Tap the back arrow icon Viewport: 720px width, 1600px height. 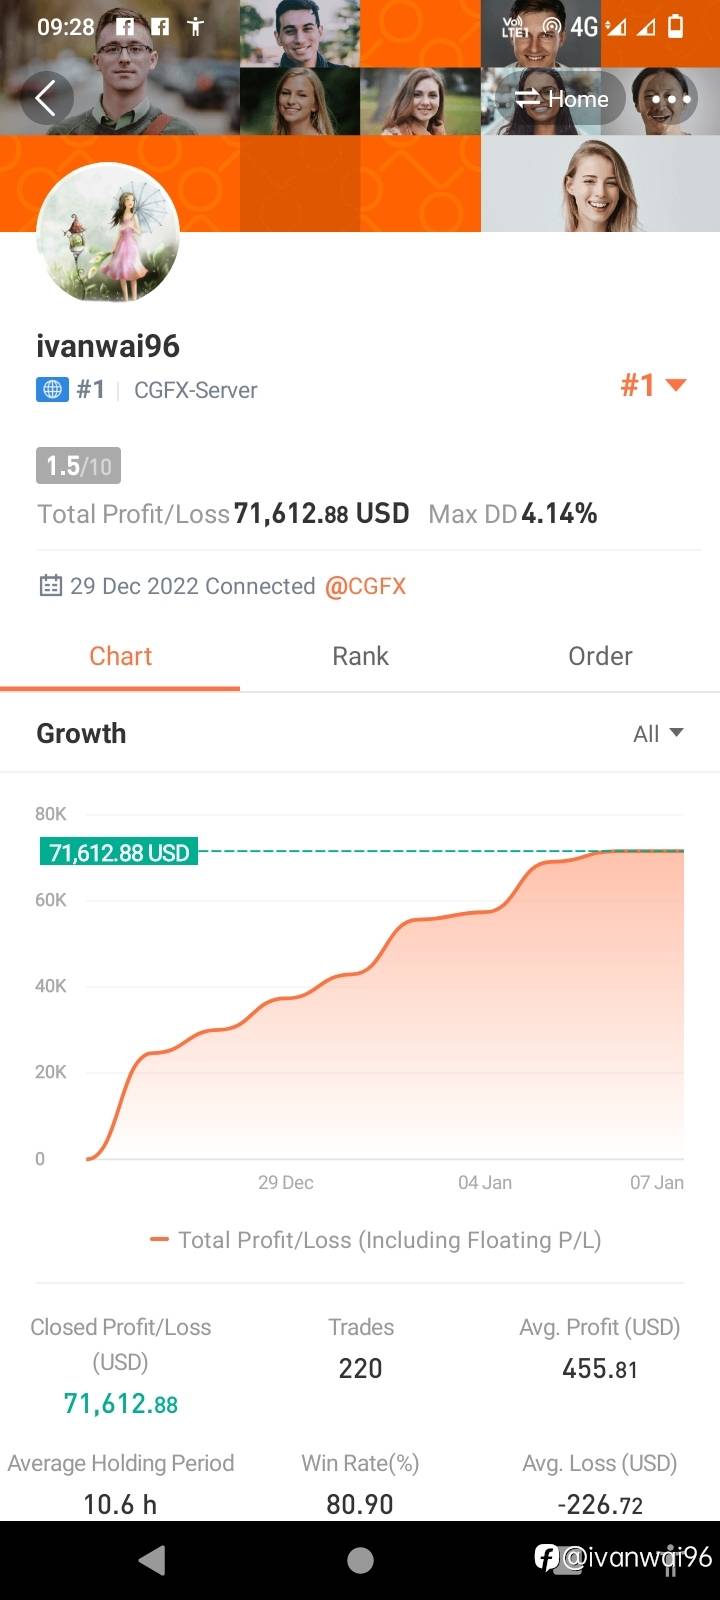tap(46, 98)
